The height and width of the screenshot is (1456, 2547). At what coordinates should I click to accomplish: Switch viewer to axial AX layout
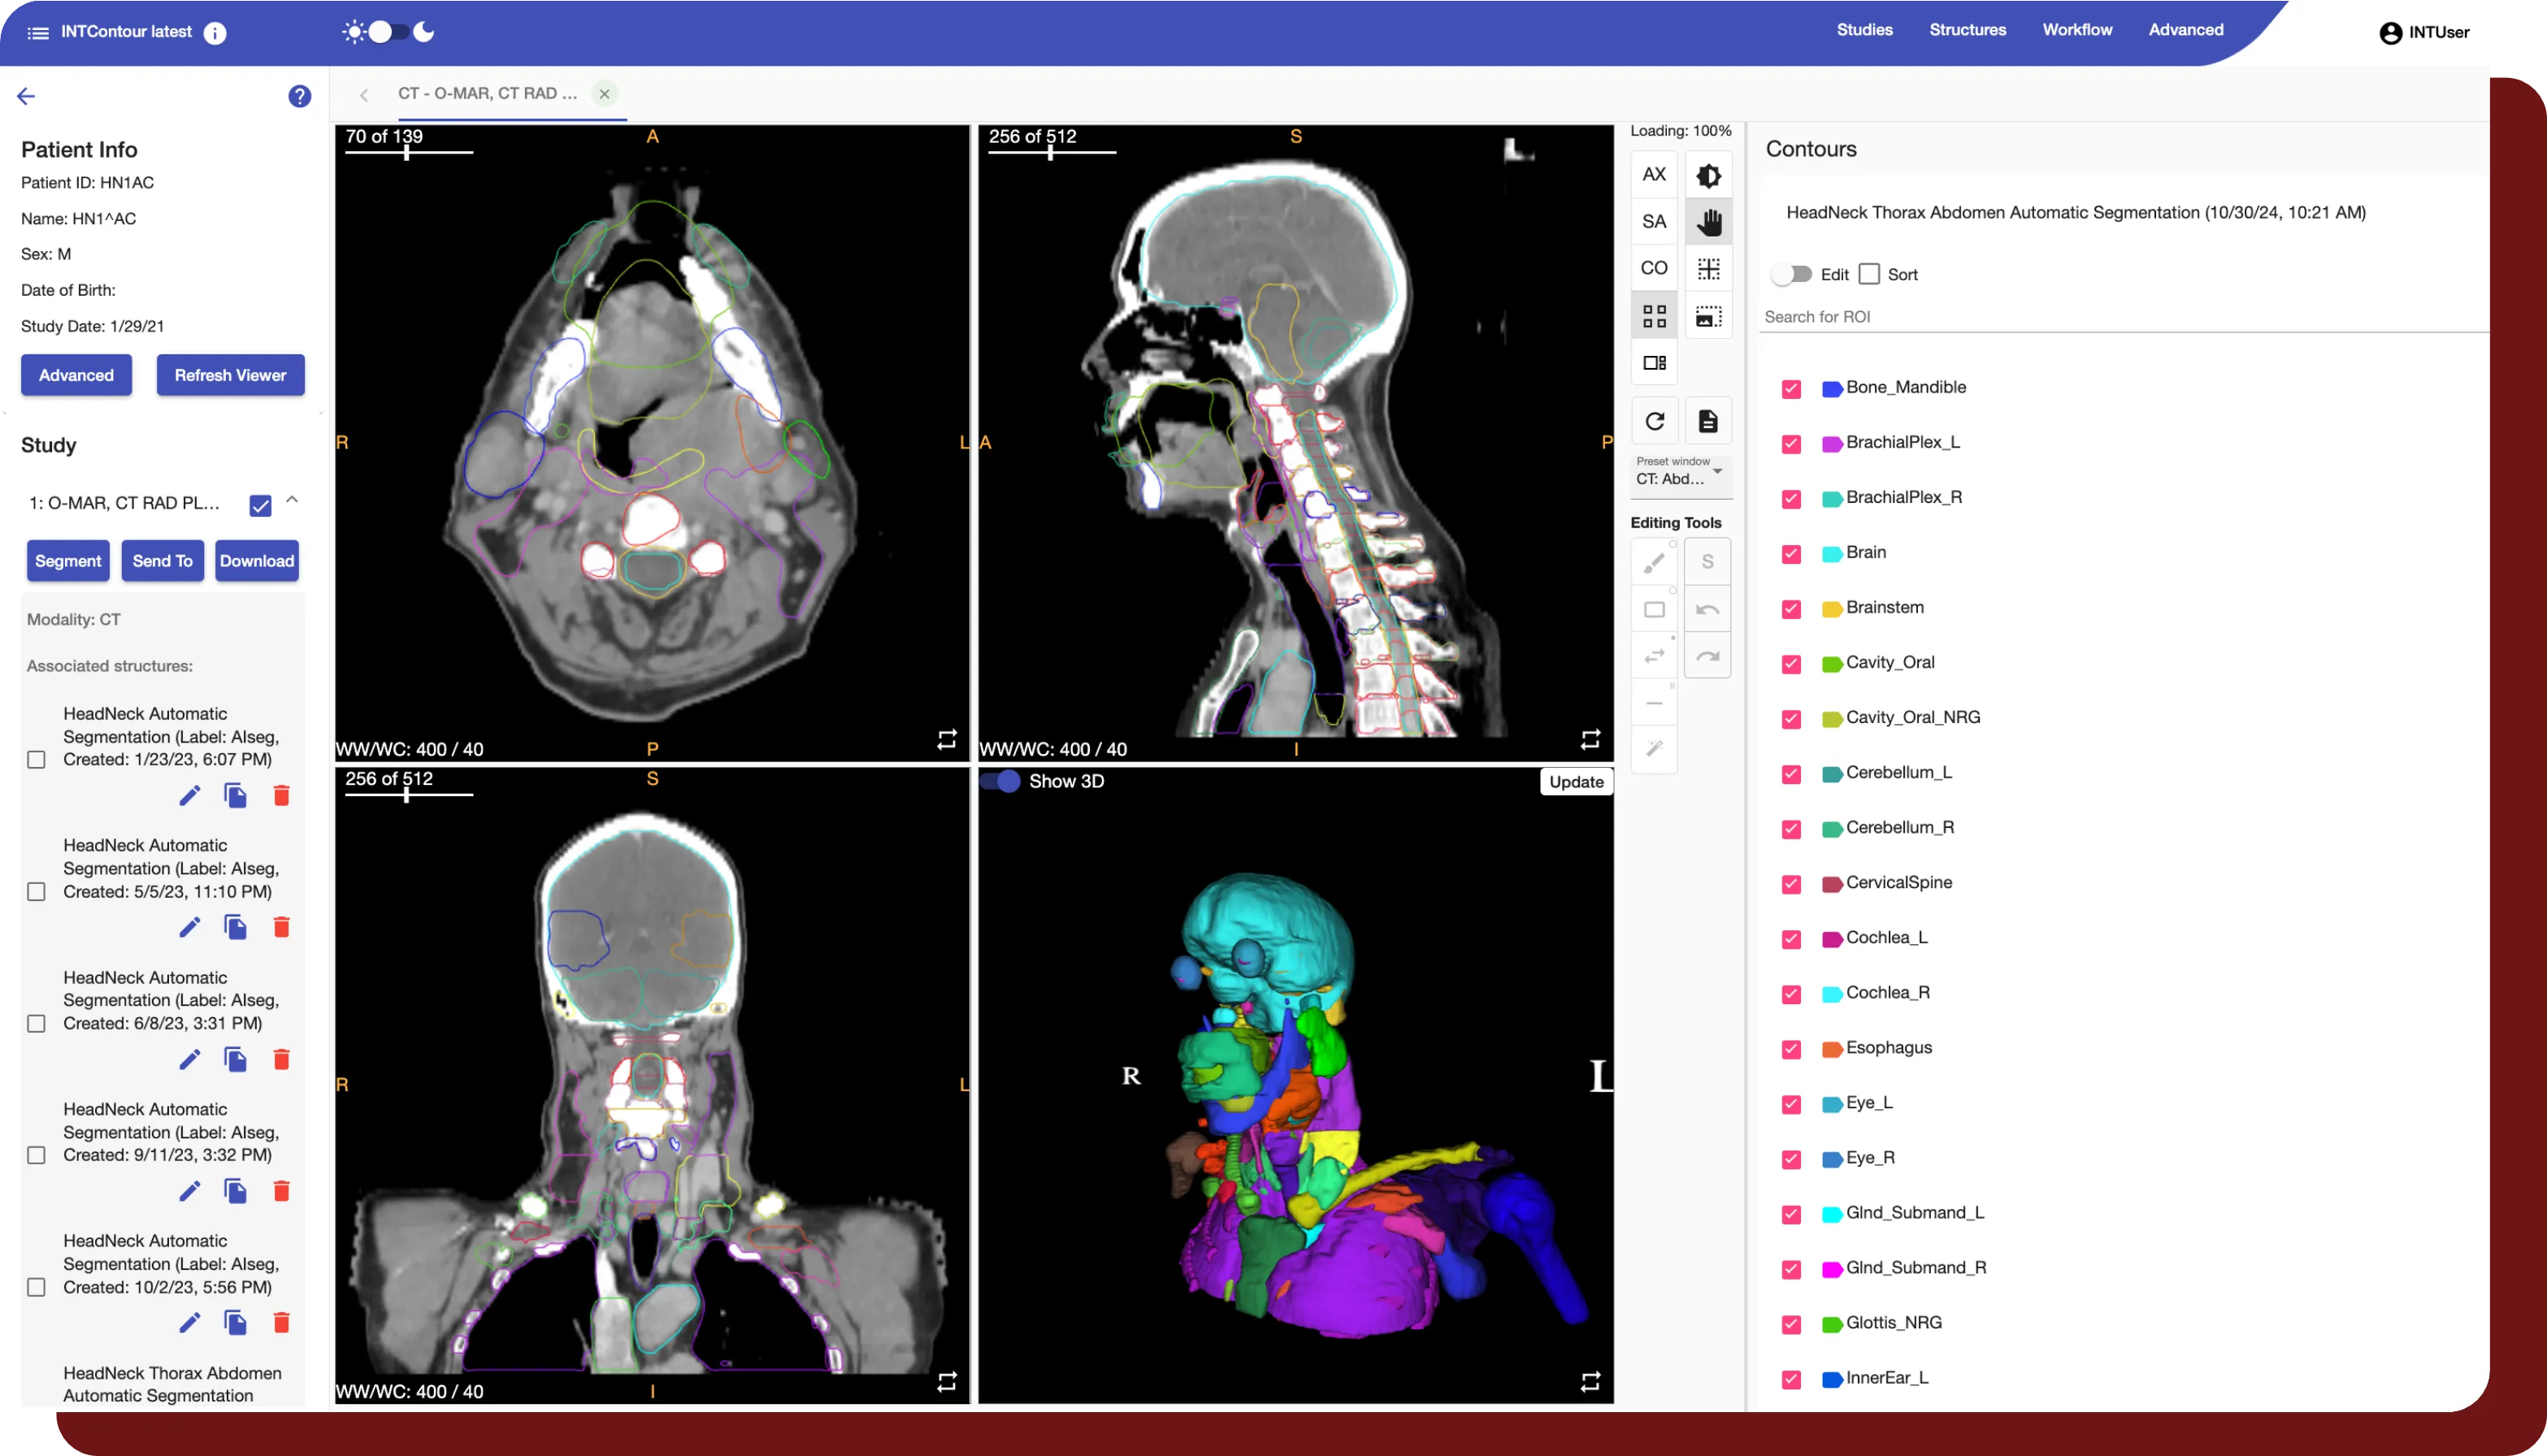point(1654,173)
